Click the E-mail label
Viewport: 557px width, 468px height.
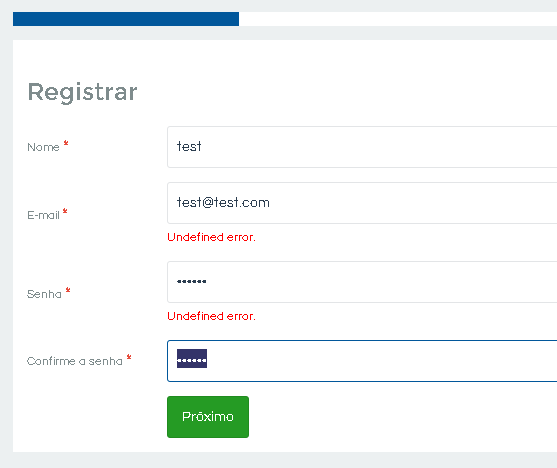tap(43, 215)
